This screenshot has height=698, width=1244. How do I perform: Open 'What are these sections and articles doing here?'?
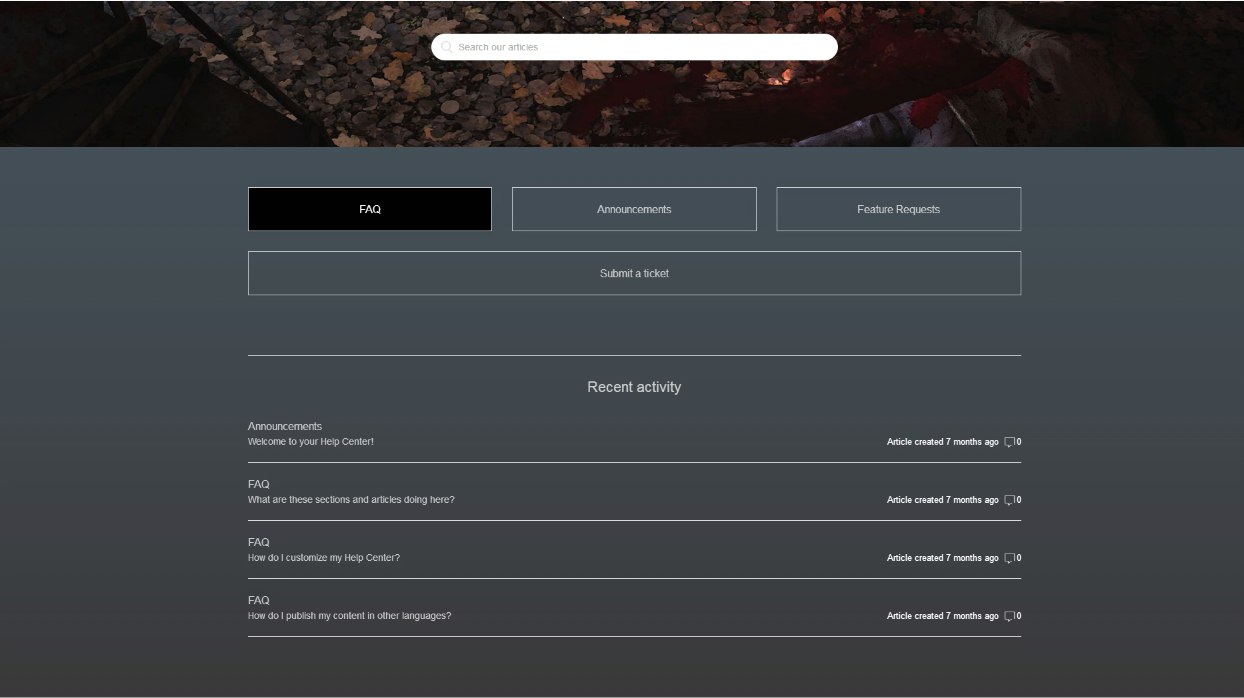coord(351,499)
